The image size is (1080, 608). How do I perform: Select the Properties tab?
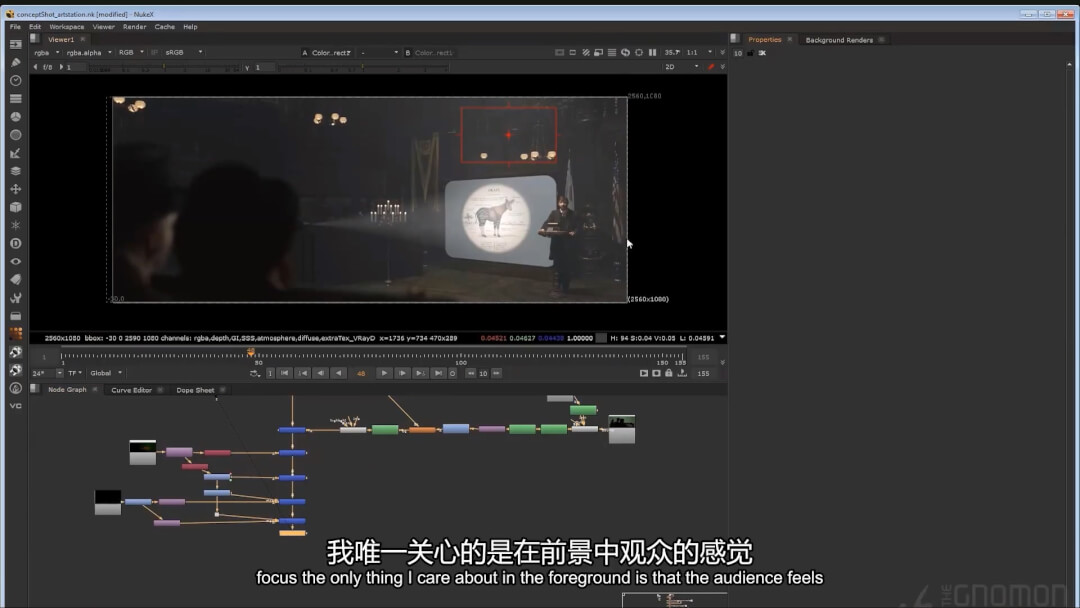(x=765, y=40)
